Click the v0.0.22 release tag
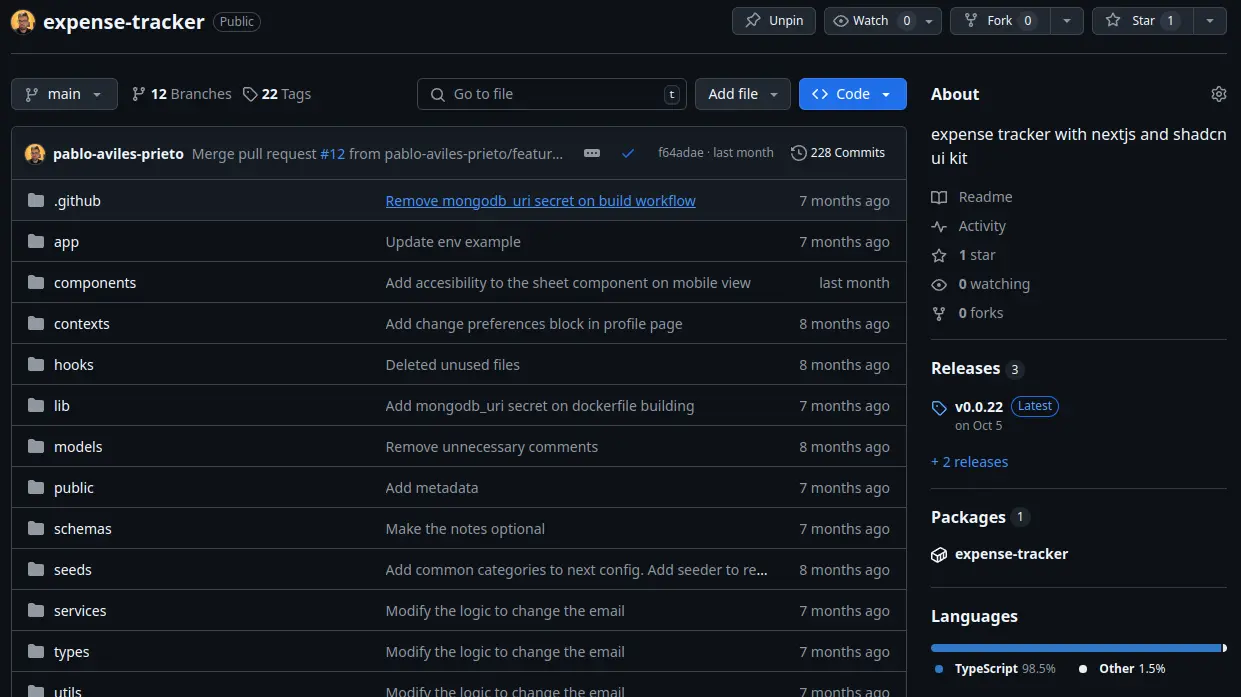Viewport: 1241px width, 697px height. click(978, 406)
